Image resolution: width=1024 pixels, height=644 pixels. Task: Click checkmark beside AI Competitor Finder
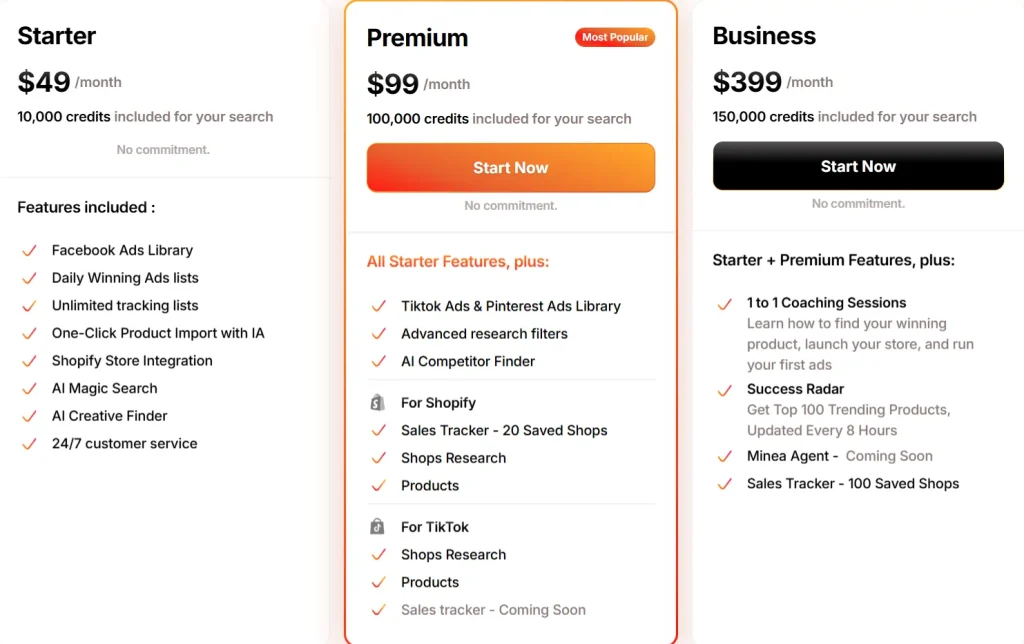pos(379,361)
